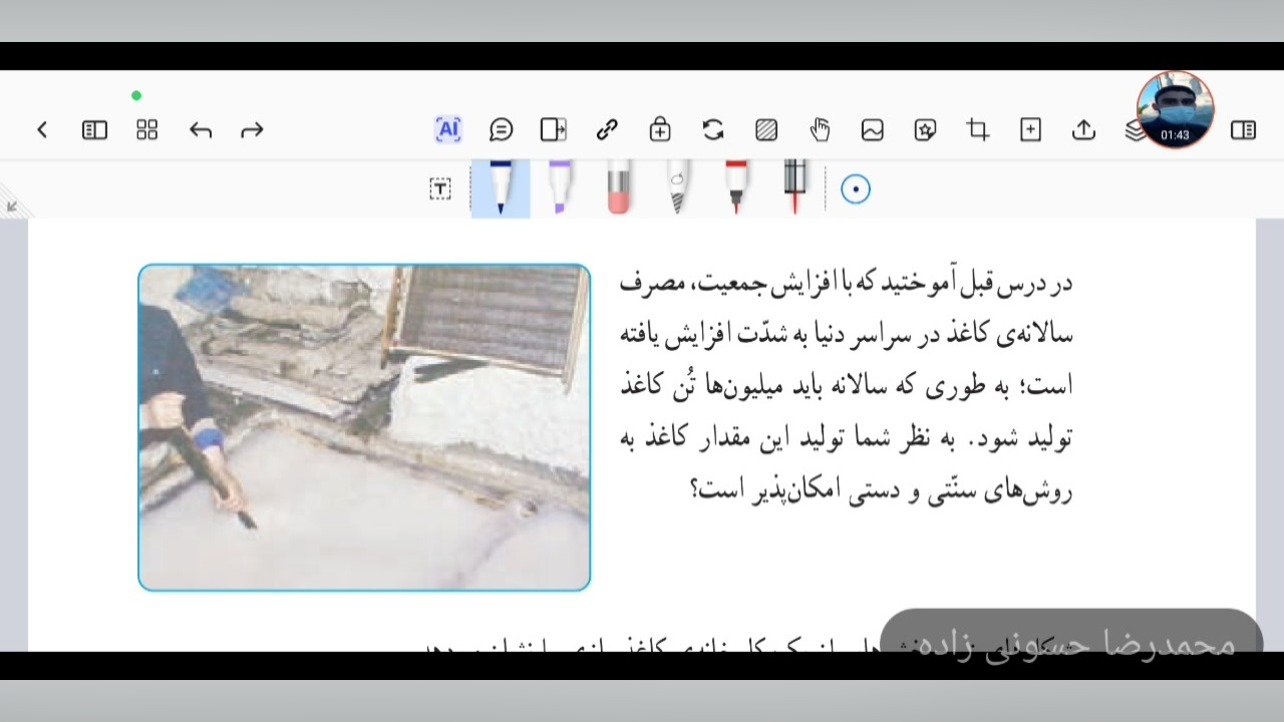Select the red marker pen
This screenshot has width=1284, height=722.
pyautogui.click(x=735, y=190)
